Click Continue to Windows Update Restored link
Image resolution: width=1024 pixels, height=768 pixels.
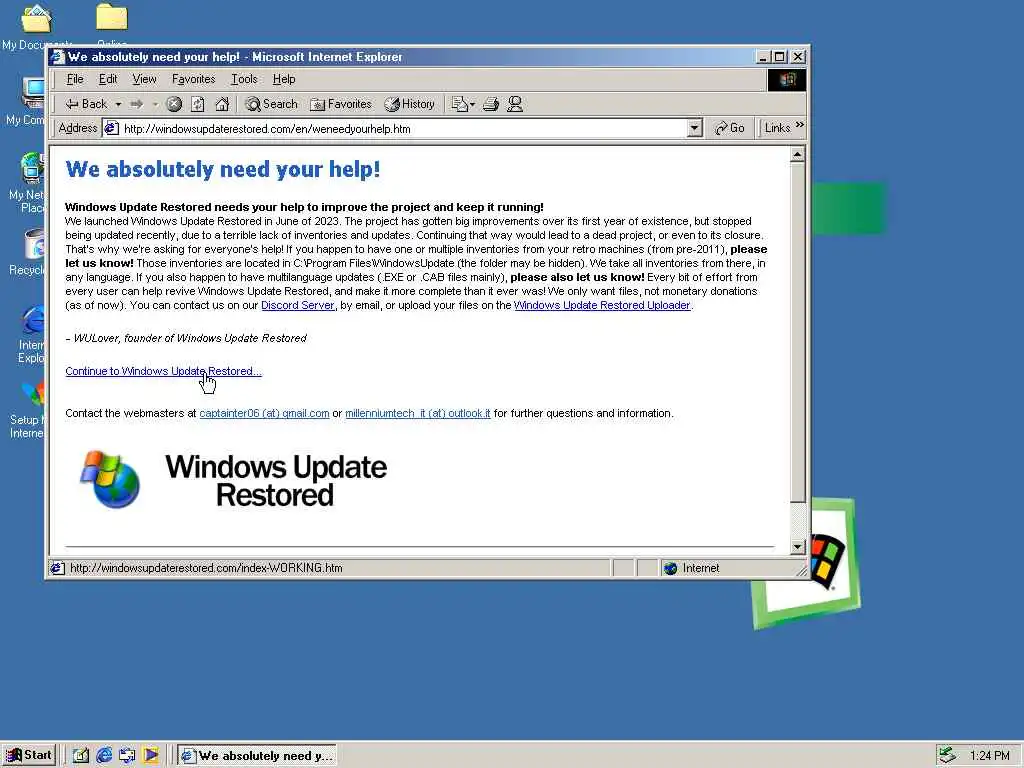pyautogui.click(x=163, y=371)
